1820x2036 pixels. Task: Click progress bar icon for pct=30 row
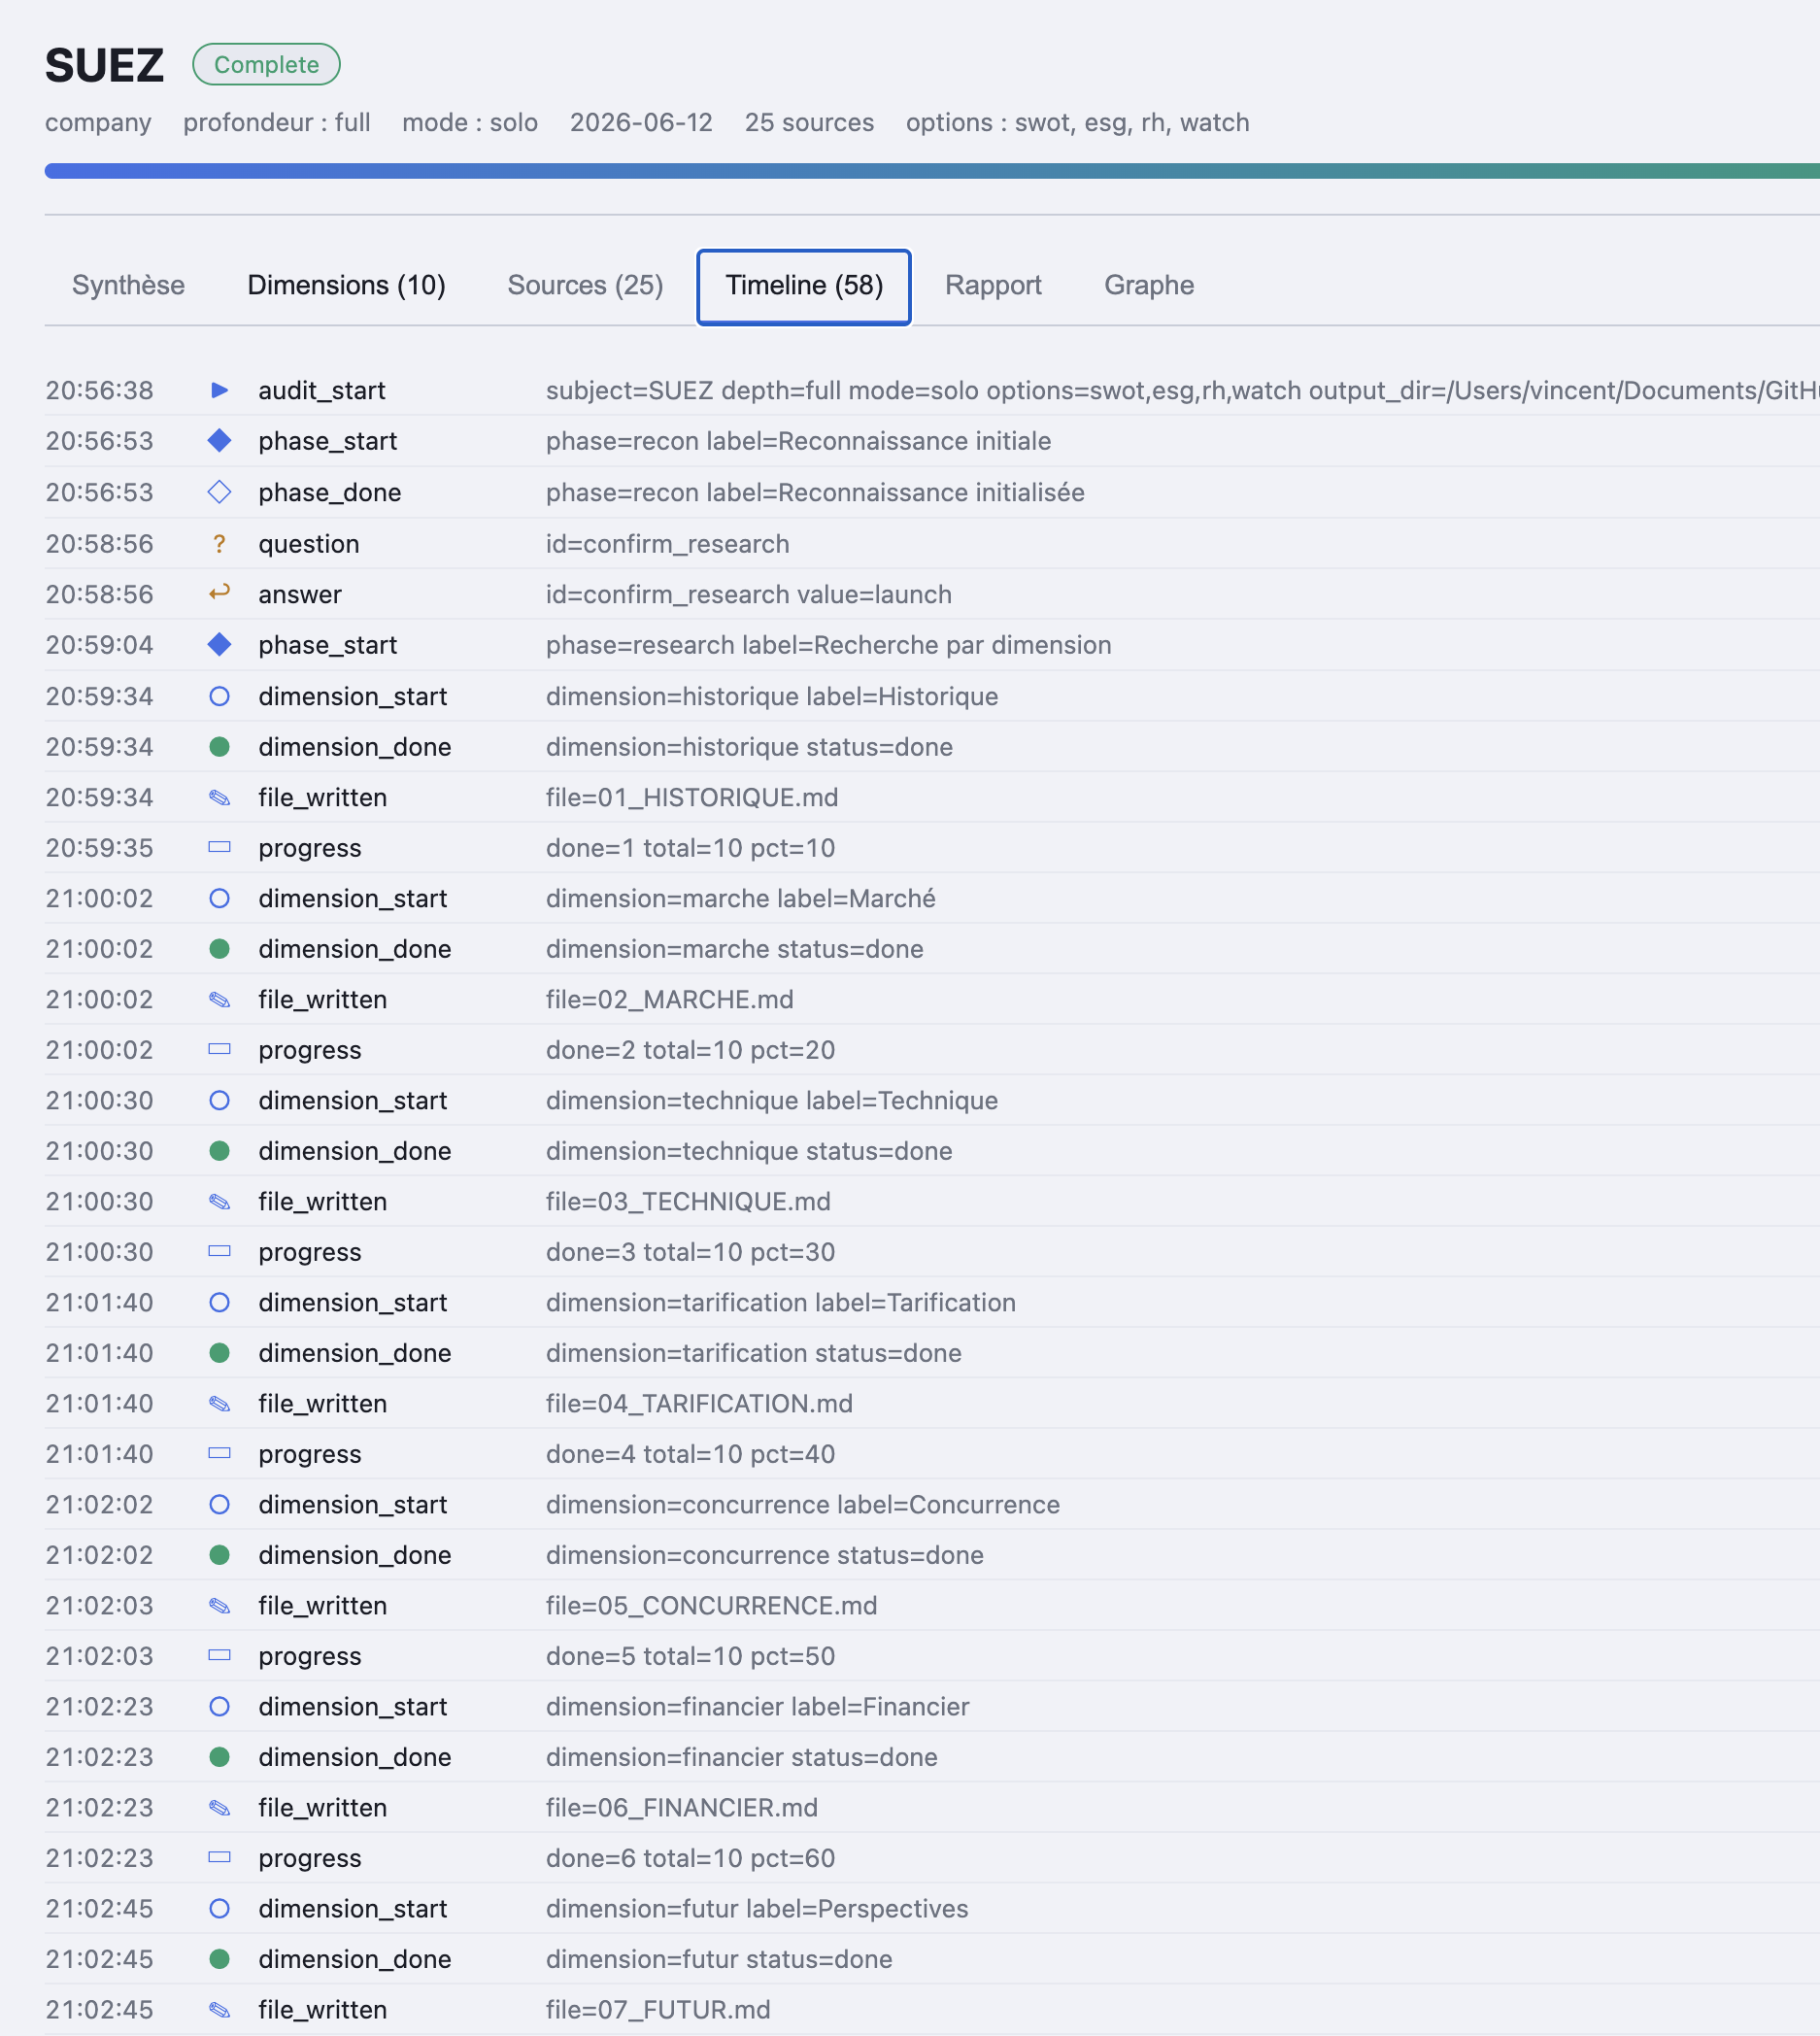[220, 1252]
